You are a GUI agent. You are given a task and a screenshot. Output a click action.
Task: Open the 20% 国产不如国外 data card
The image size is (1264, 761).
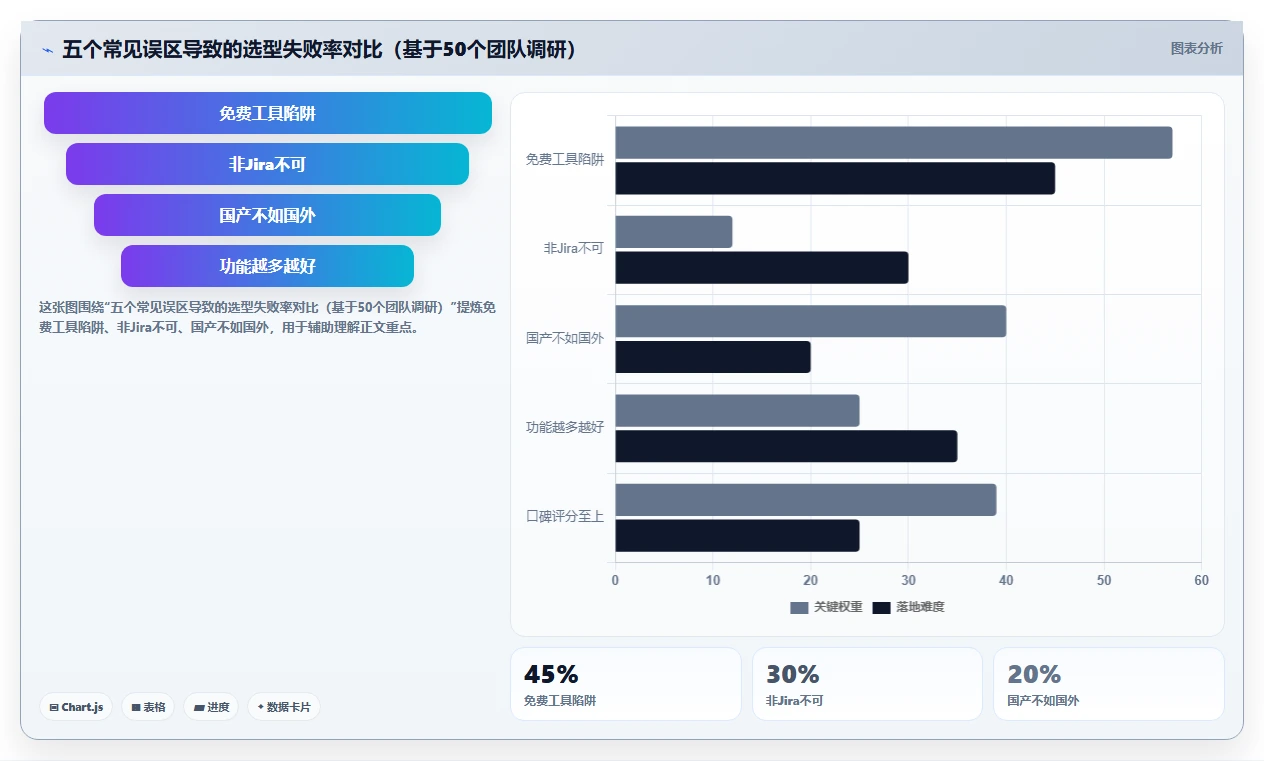pos(1108,684)
